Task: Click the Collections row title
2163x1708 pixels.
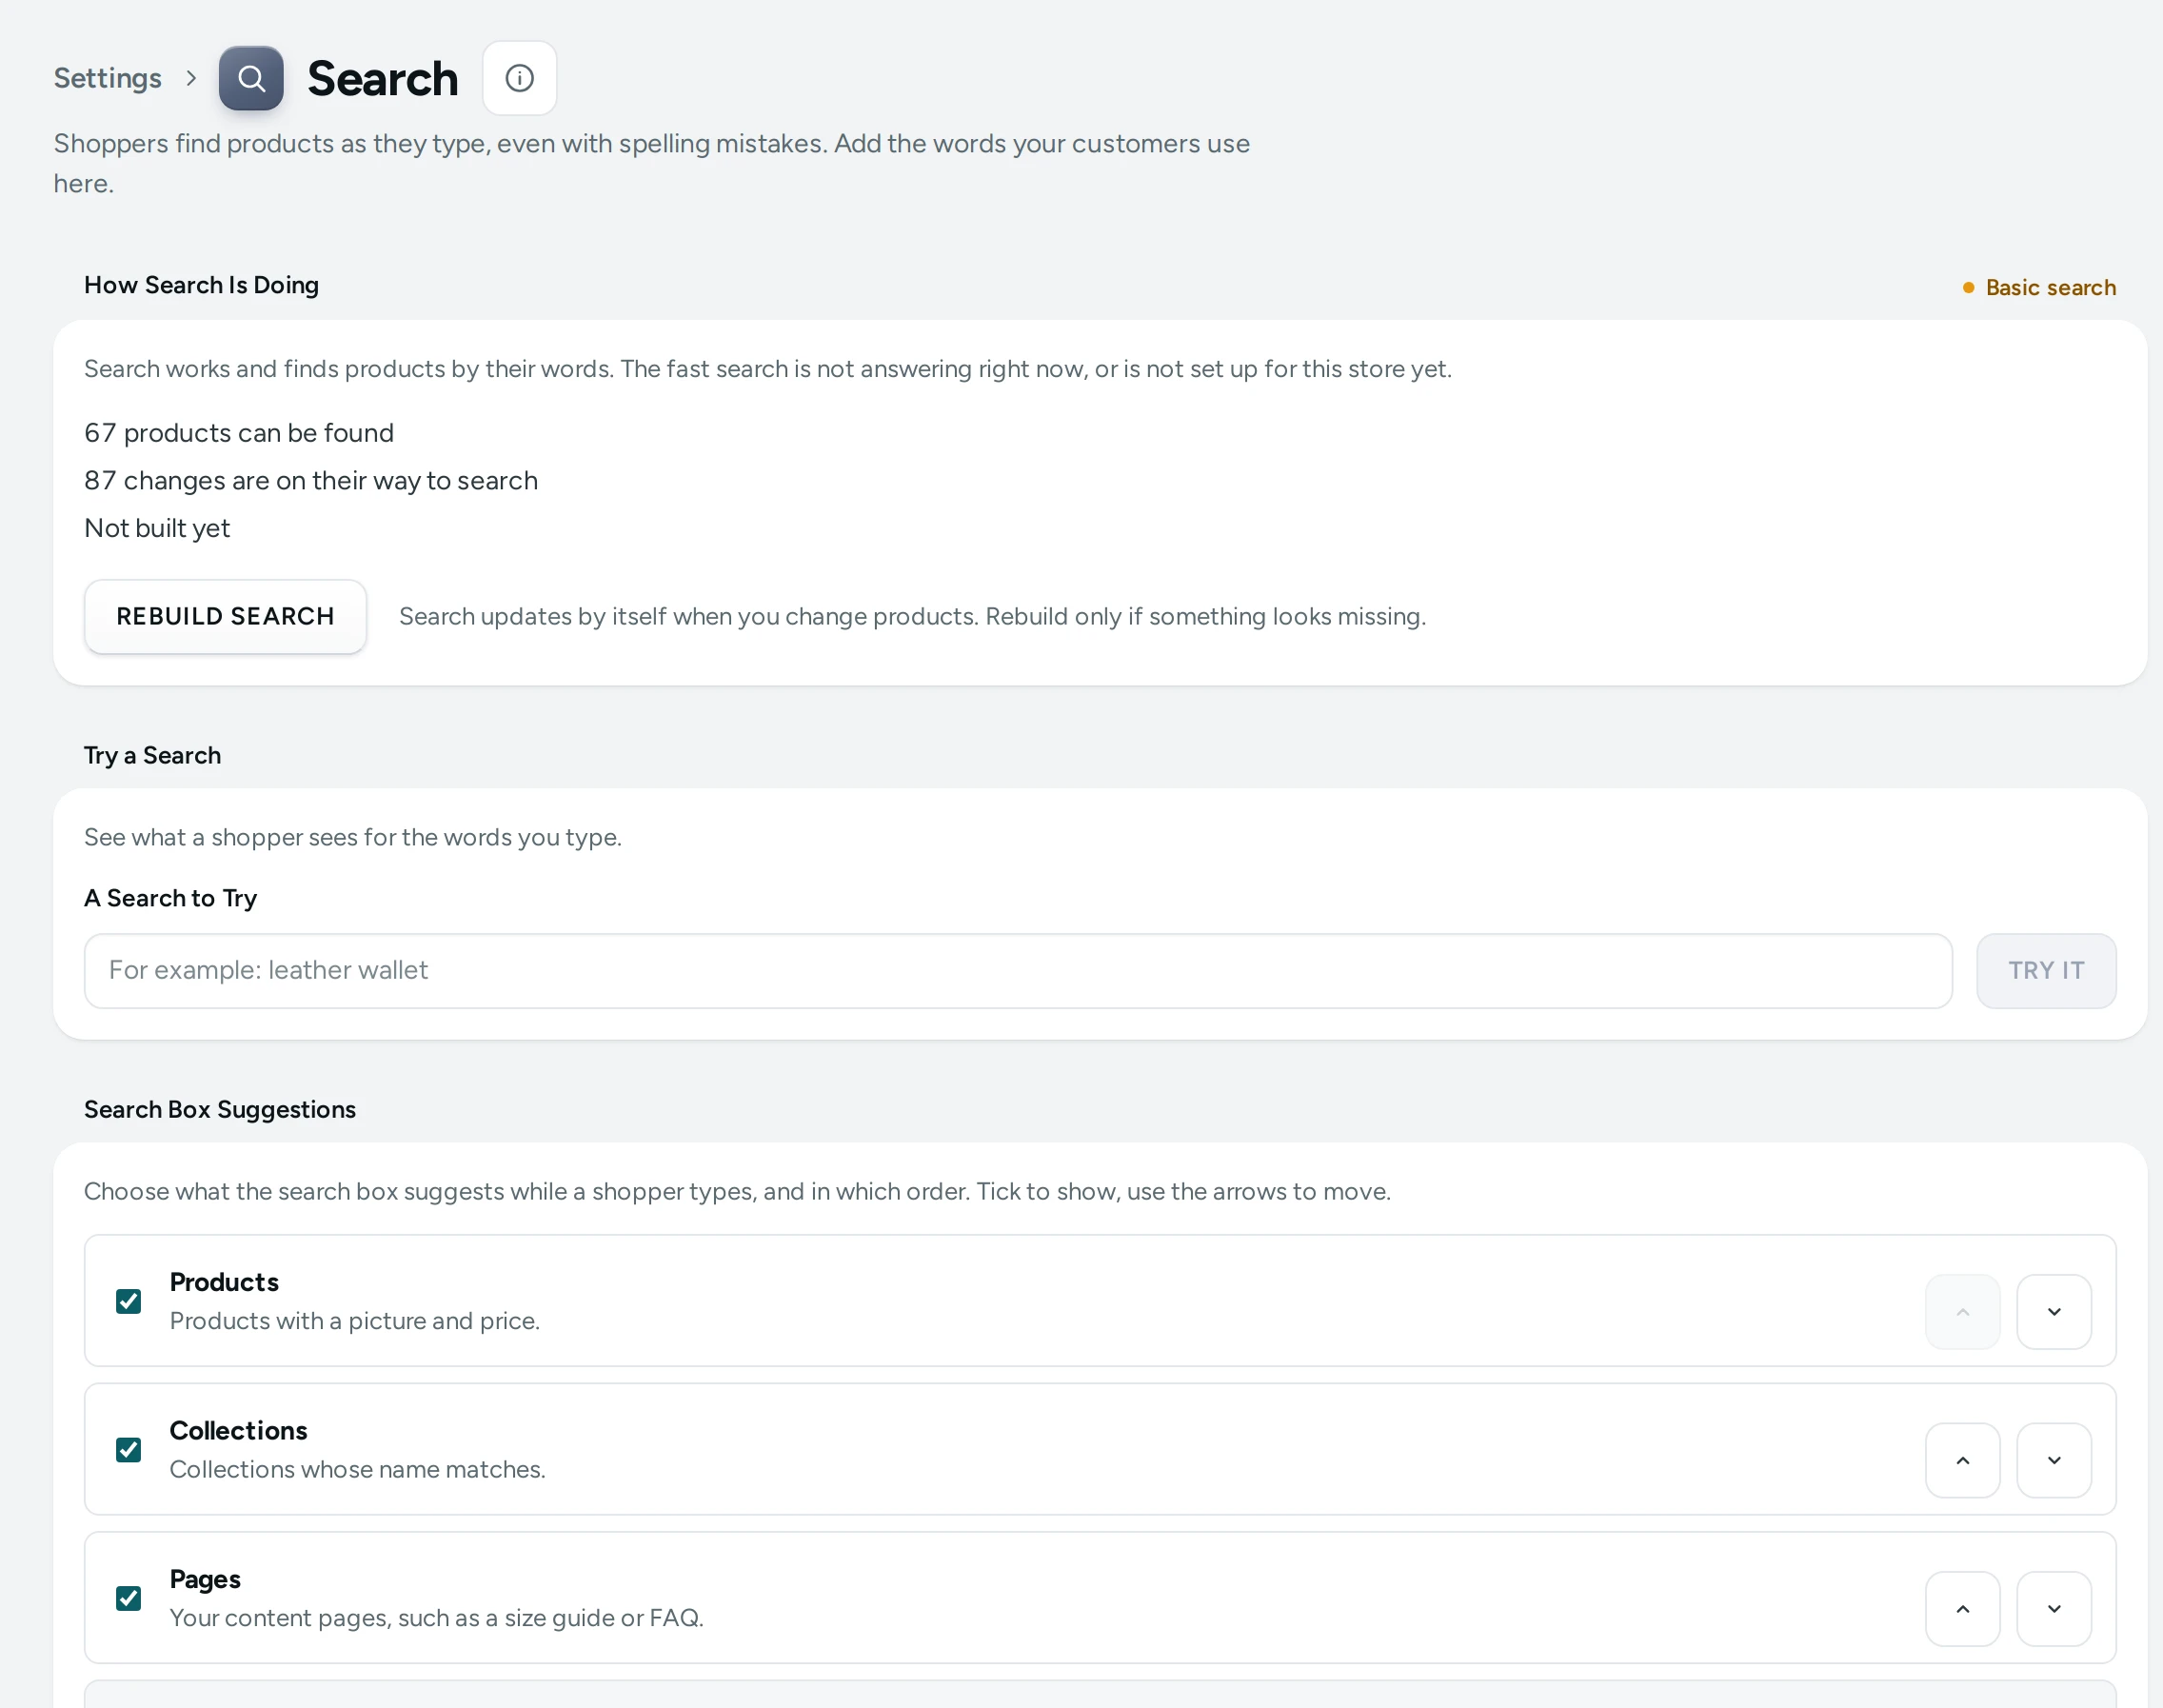Action: click(238, 1430)
